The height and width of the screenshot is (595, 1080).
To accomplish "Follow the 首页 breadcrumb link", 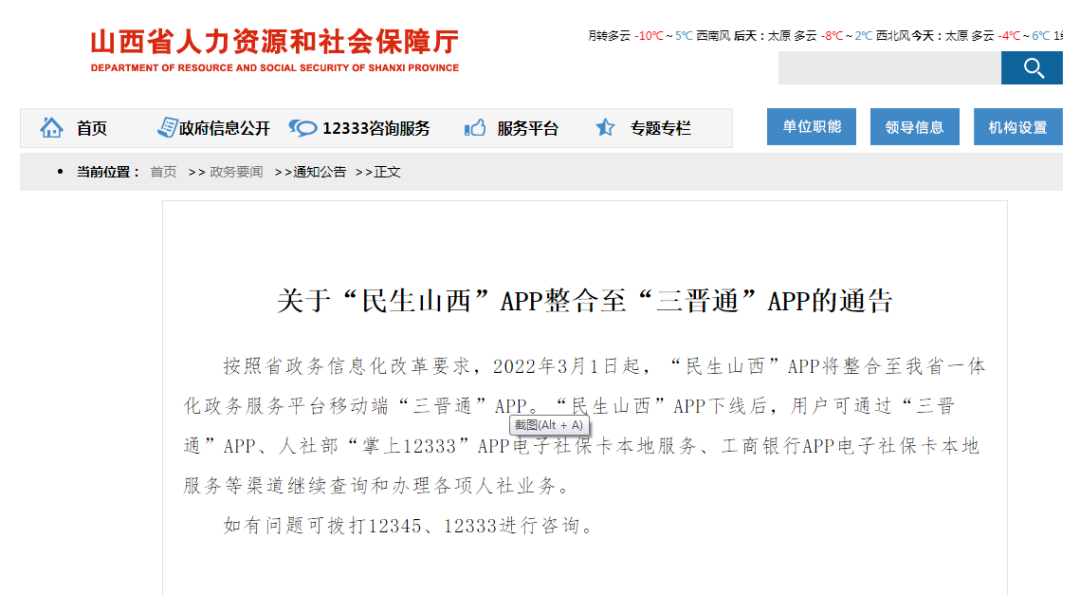I will click(163, 172).
